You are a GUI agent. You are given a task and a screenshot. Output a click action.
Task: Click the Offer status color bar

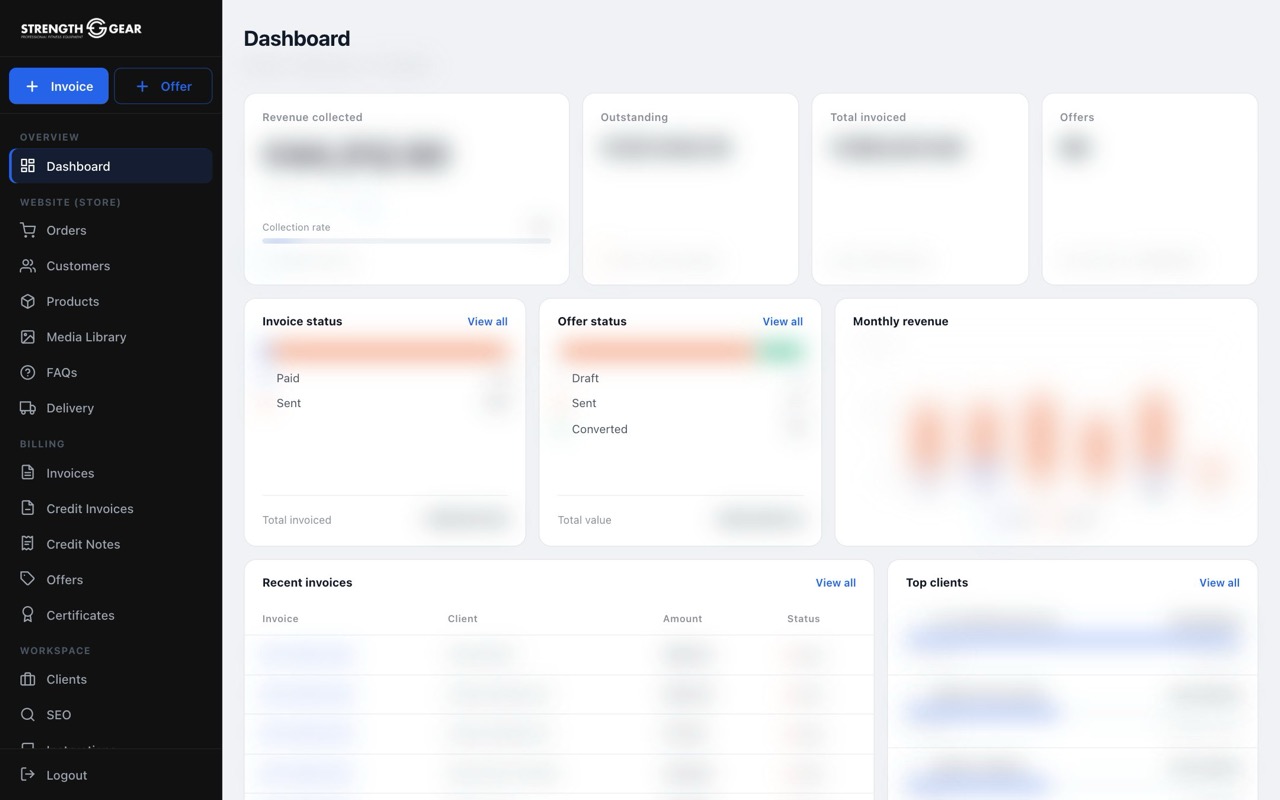[x=680, y=351]
